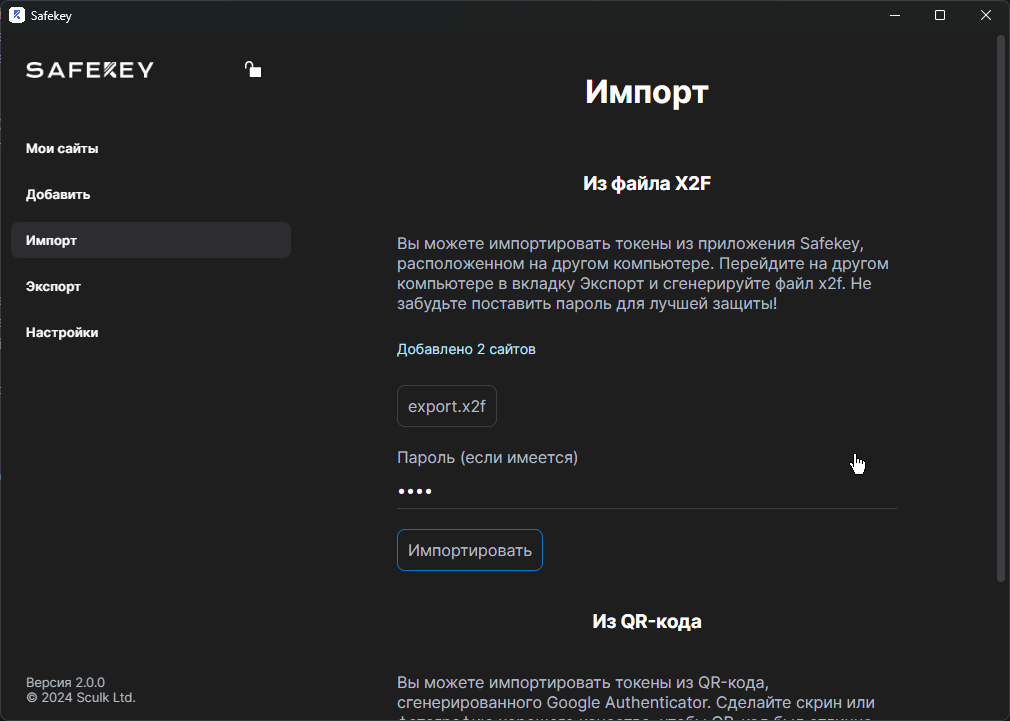Click the 'Пароль (если имеется)' label
Image resolution: width=1010 pixels, height=721 pixels.
pos(487,457)
